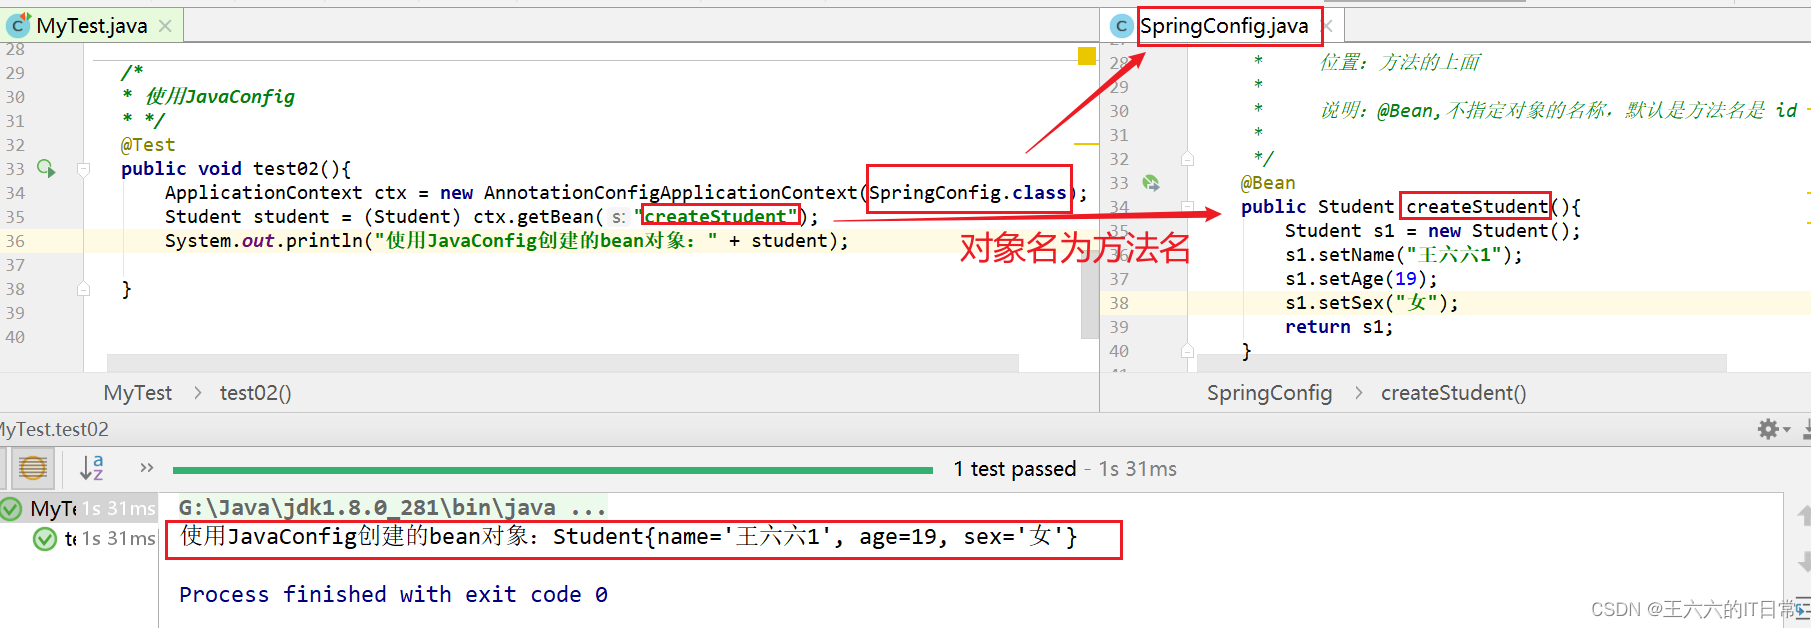Click the "1 test passed" status text
The height and width of the screenshot is (628, 1811).
tap(1015, 469)
